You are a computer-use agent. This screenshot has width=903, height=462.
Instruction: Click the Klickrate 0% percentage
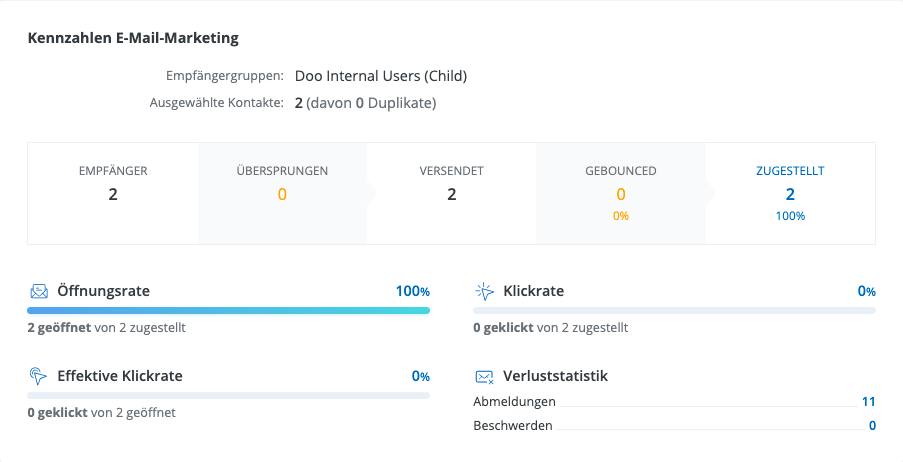tap(866, 292)
